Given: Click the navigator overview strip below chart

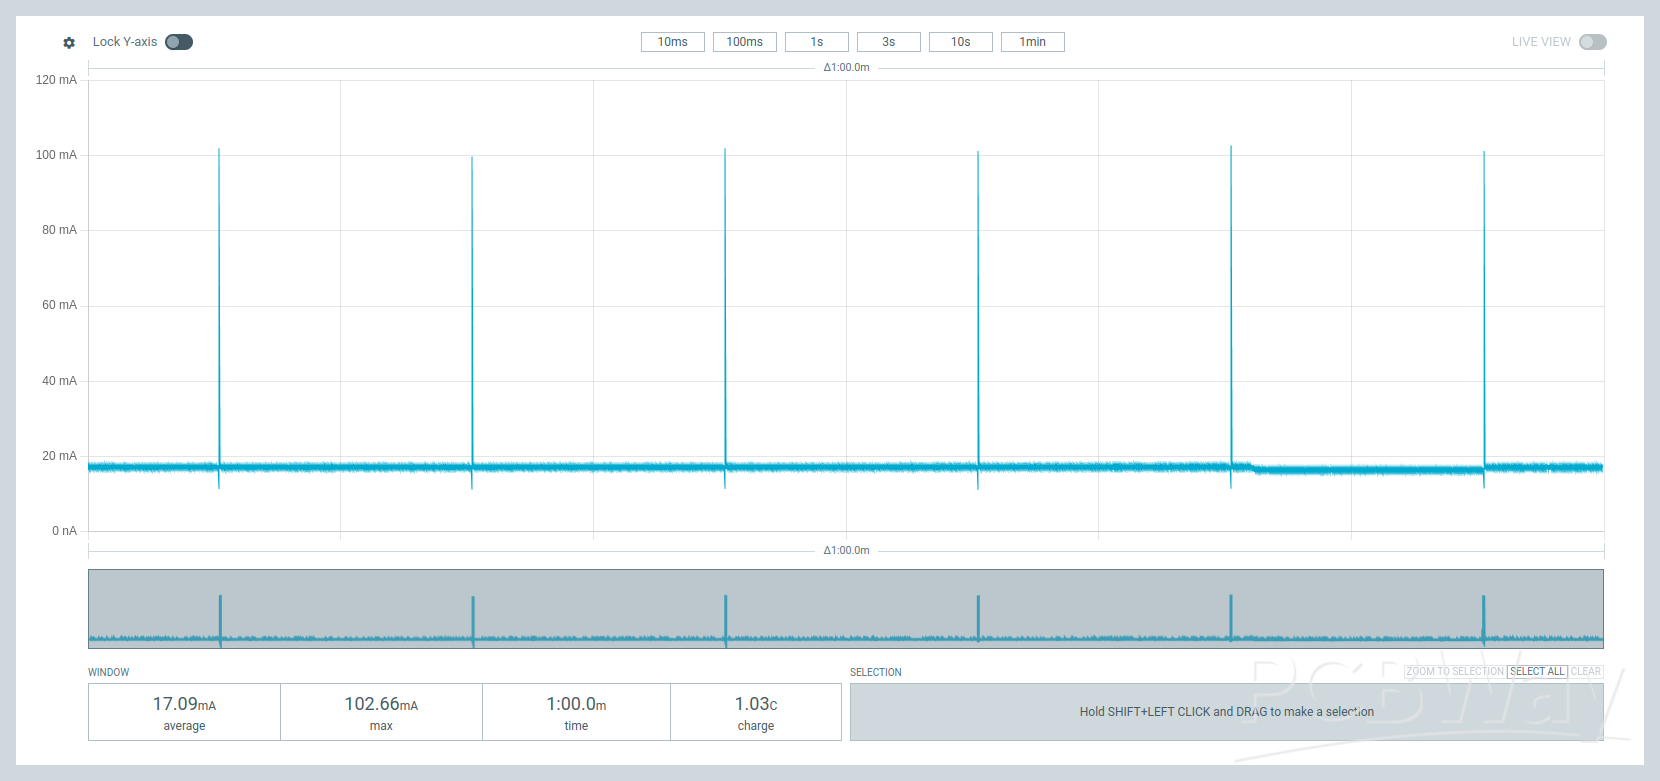Looking at the screenshot, I should 845,609.
